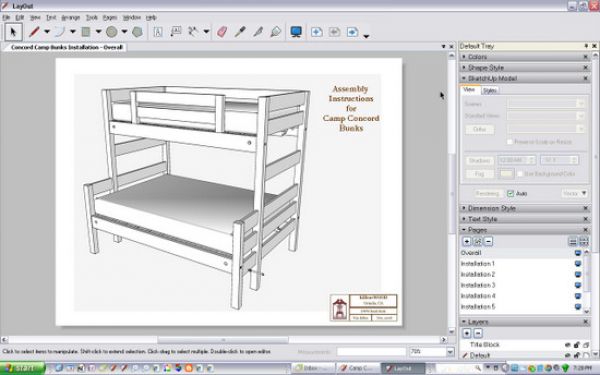600x375 pixels.
Task: Select the pink Eraser tool
Action: [x=222, y=32]
